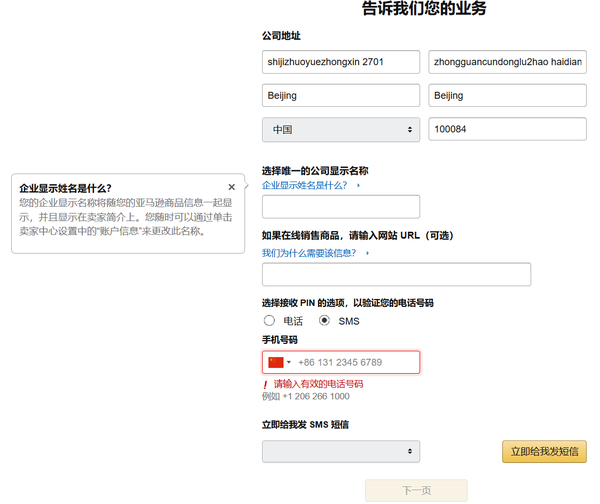This screenshot has height=504, width=600.
Task: Open the 我们为什么需要该信息? link
Action: [309, 253]
